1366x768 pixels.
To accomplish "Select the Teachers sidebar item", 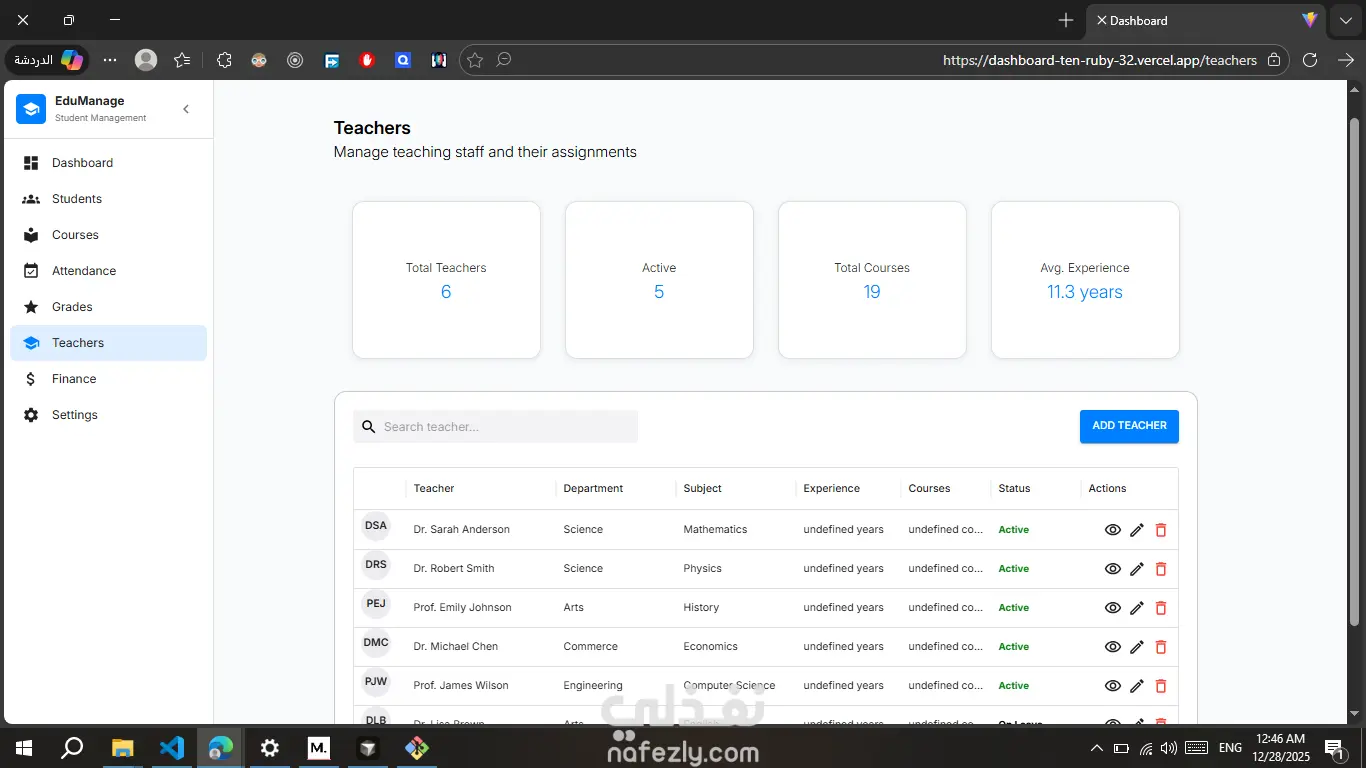I will pyautogui.click(x=108, y=343).
